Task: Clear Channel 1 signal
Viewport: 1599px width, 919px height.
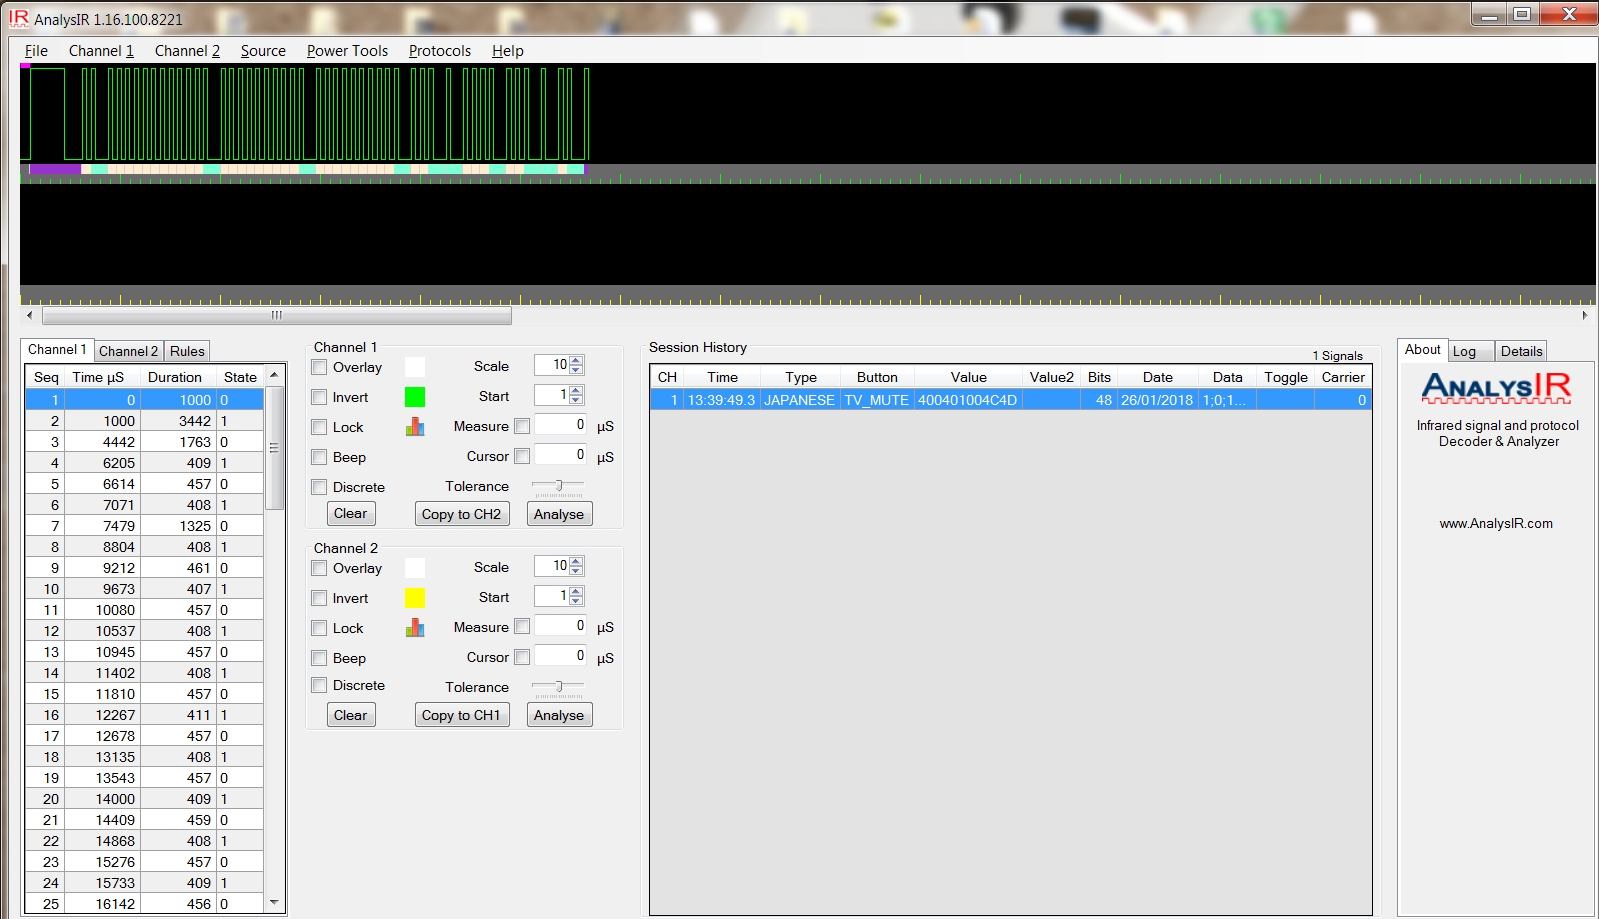Action: 351,514
